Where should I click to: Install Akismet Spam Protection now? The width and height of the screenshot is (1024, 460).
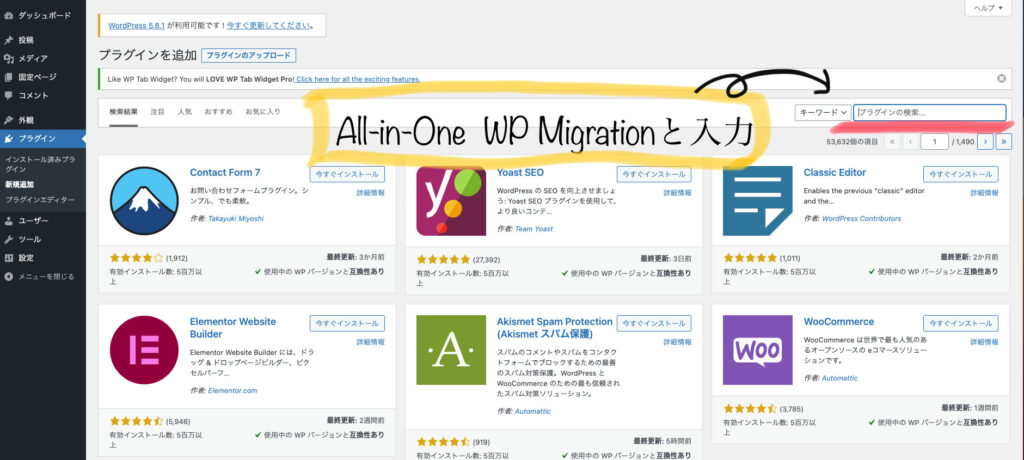pos(654,323)
